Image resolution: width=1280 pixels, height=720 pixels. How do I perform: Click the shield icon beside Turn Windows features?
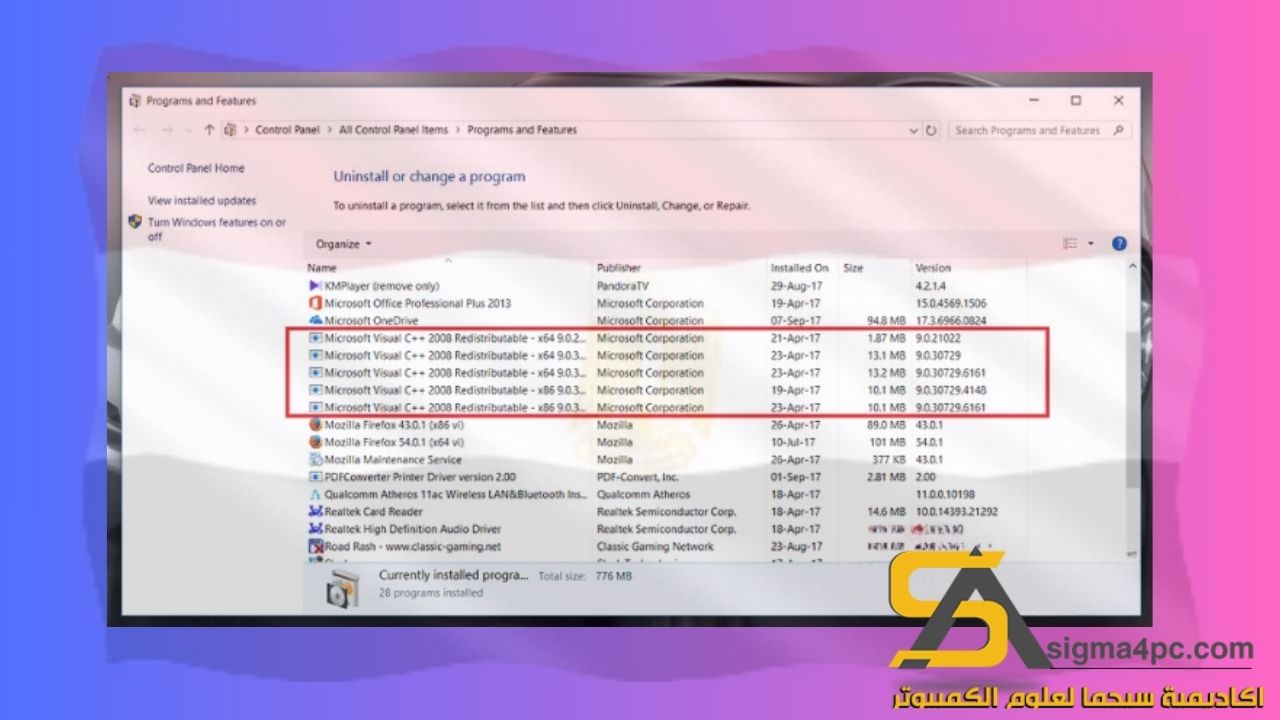pyautogui.click(x=135, y=222)
